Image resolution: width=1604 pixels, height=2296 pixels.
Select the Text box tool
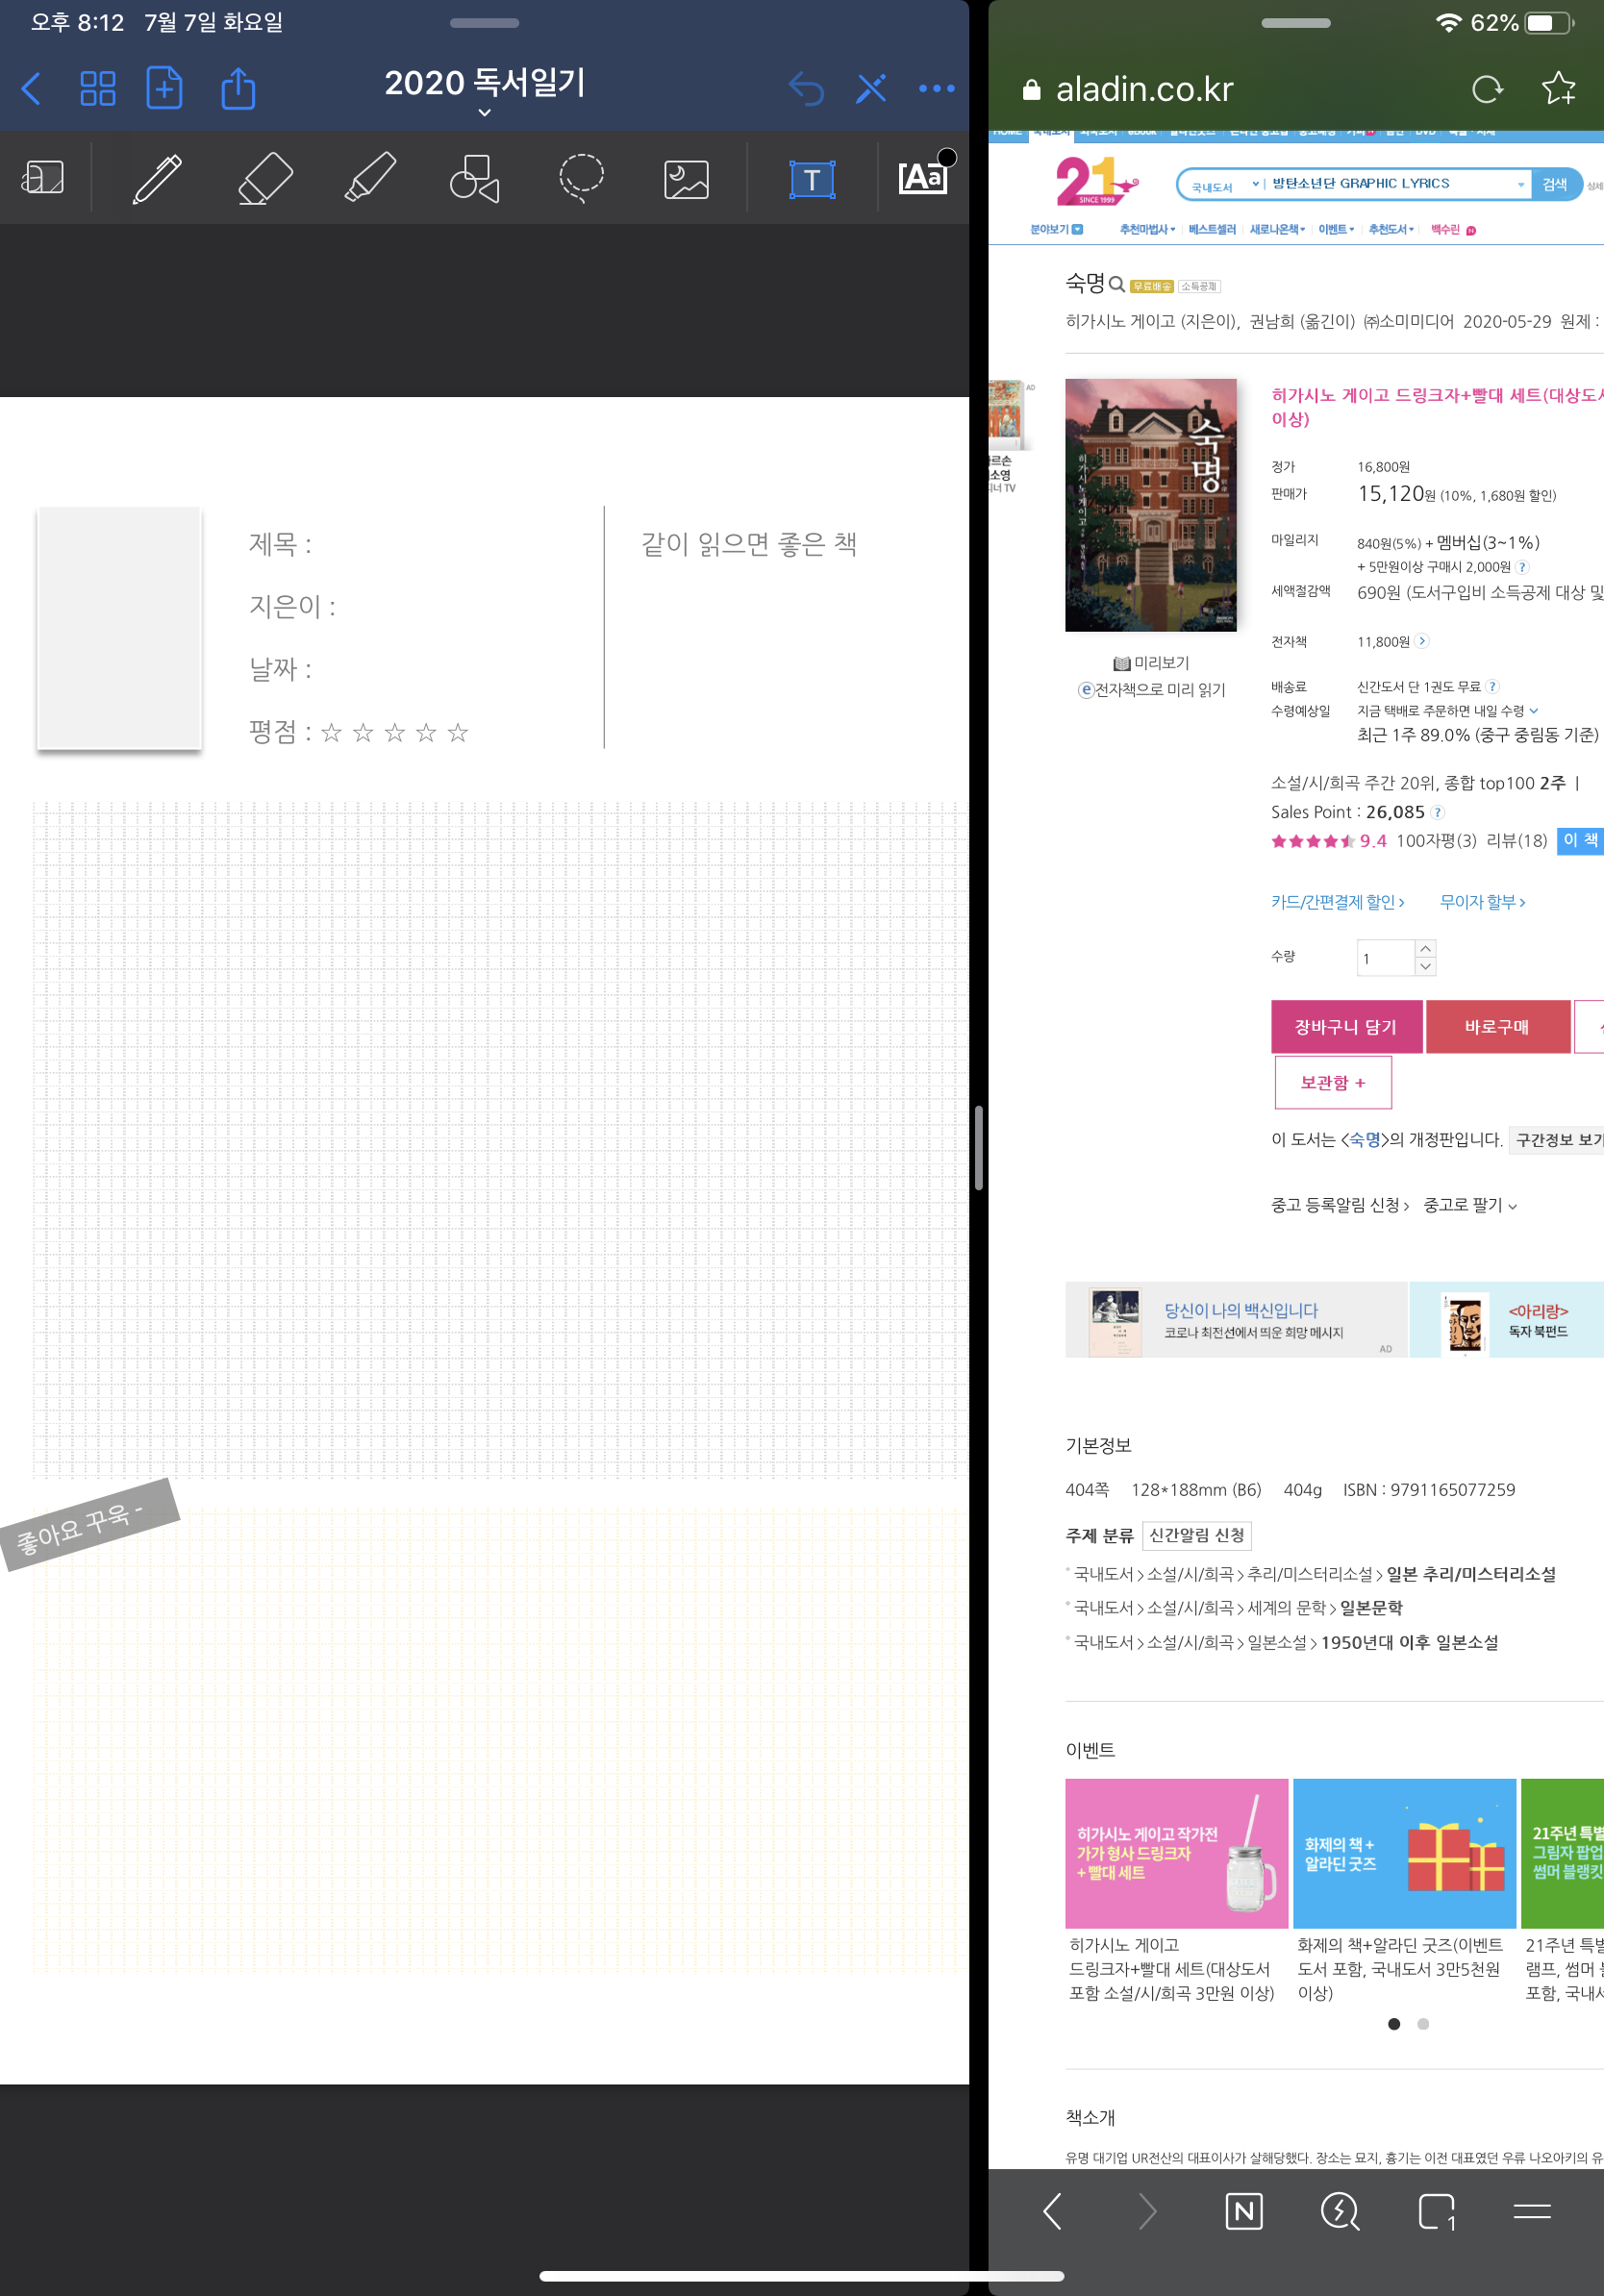coord(812,180)
